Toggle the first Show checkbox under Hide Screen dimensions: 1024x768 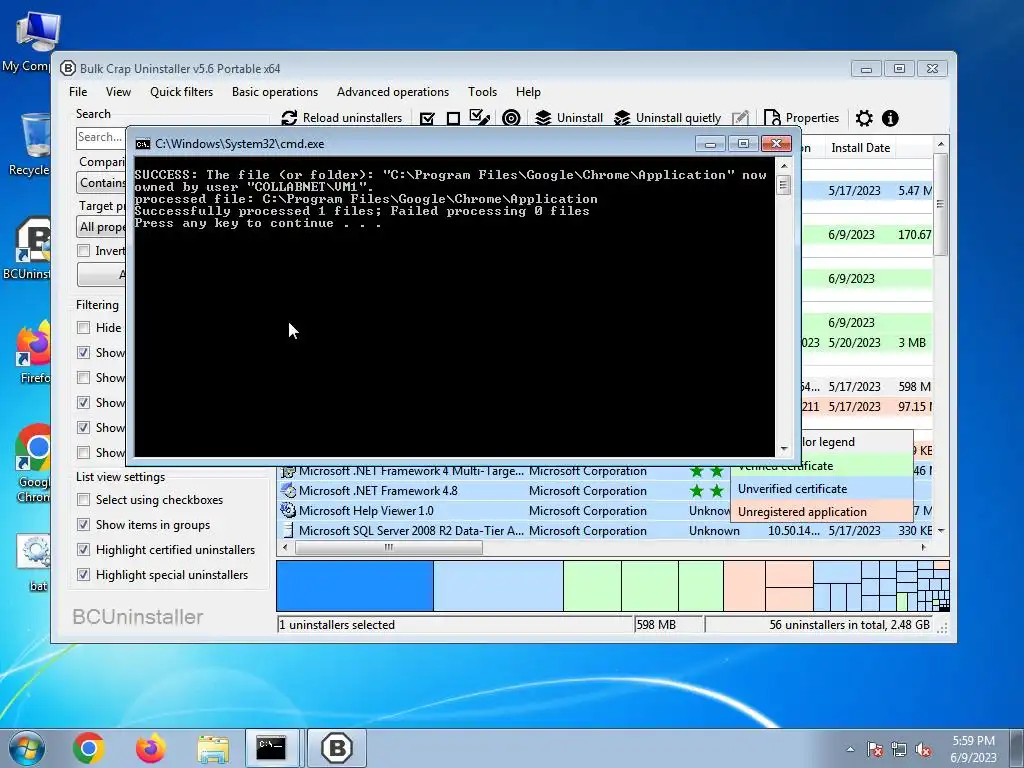(x=84, y=353)
